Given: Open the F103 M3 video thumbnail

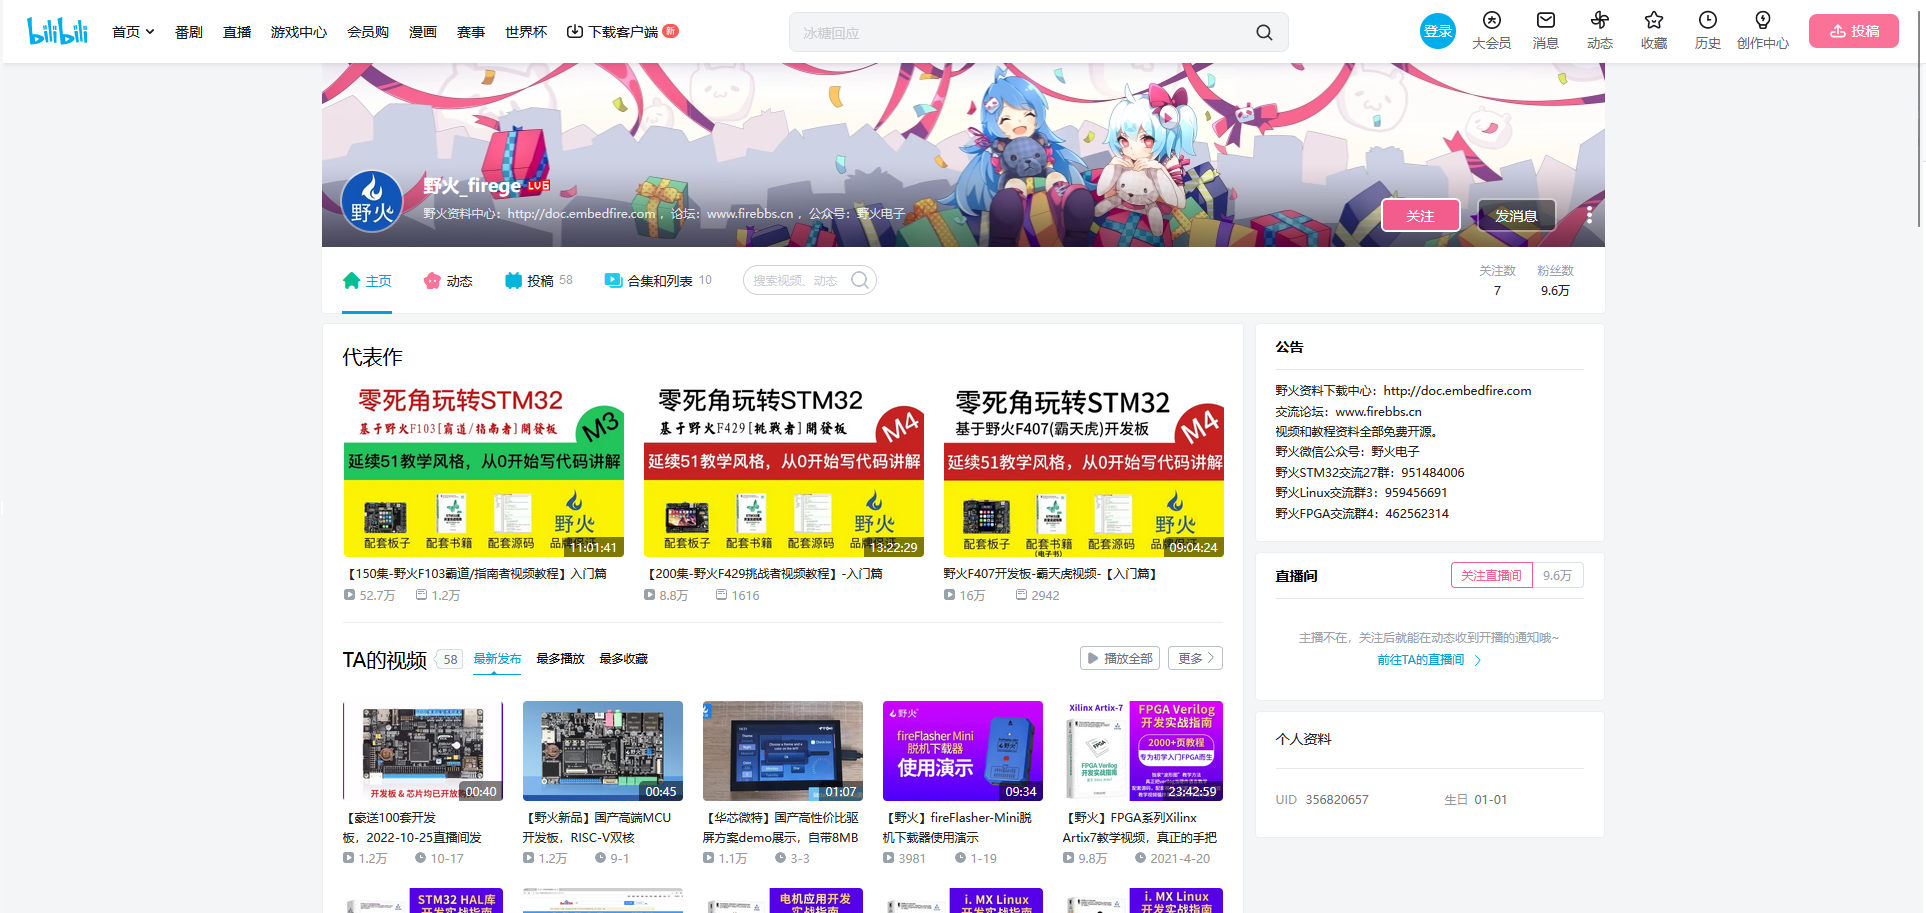Looking at the screenshot, I should (x=484, y=469).
